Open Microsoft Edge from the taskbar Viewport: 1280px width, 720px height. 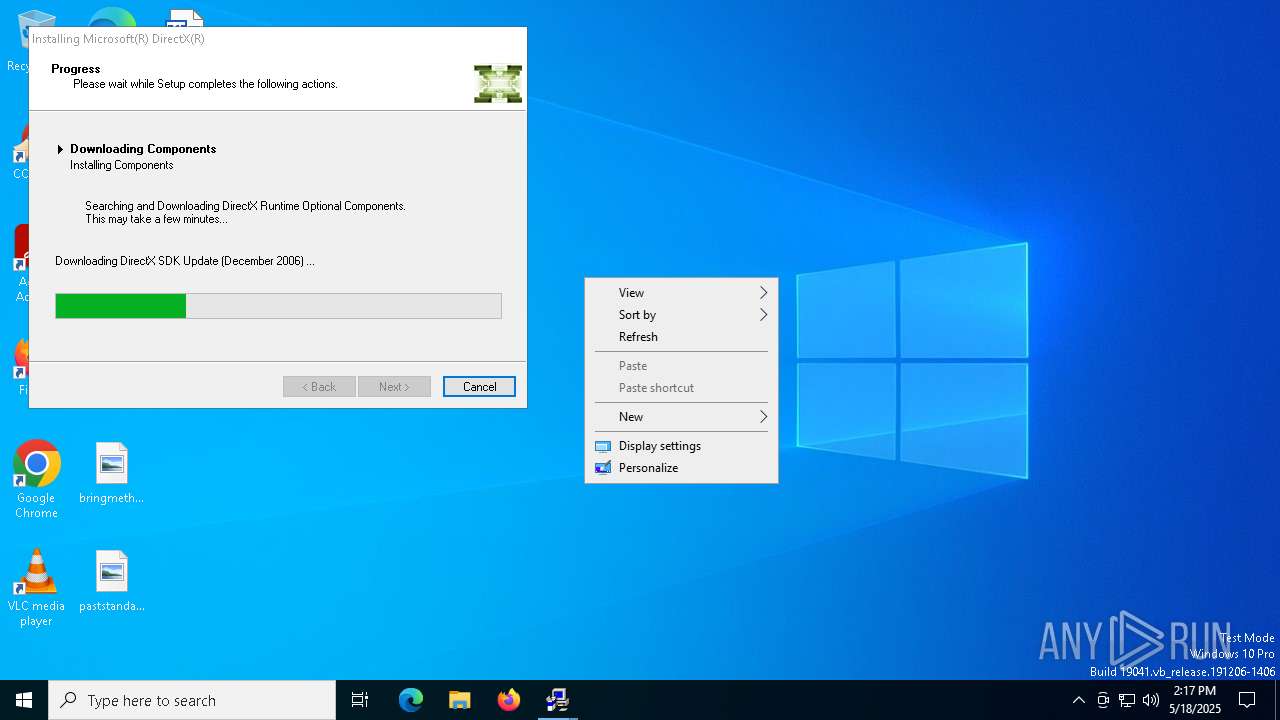point(411,700)
